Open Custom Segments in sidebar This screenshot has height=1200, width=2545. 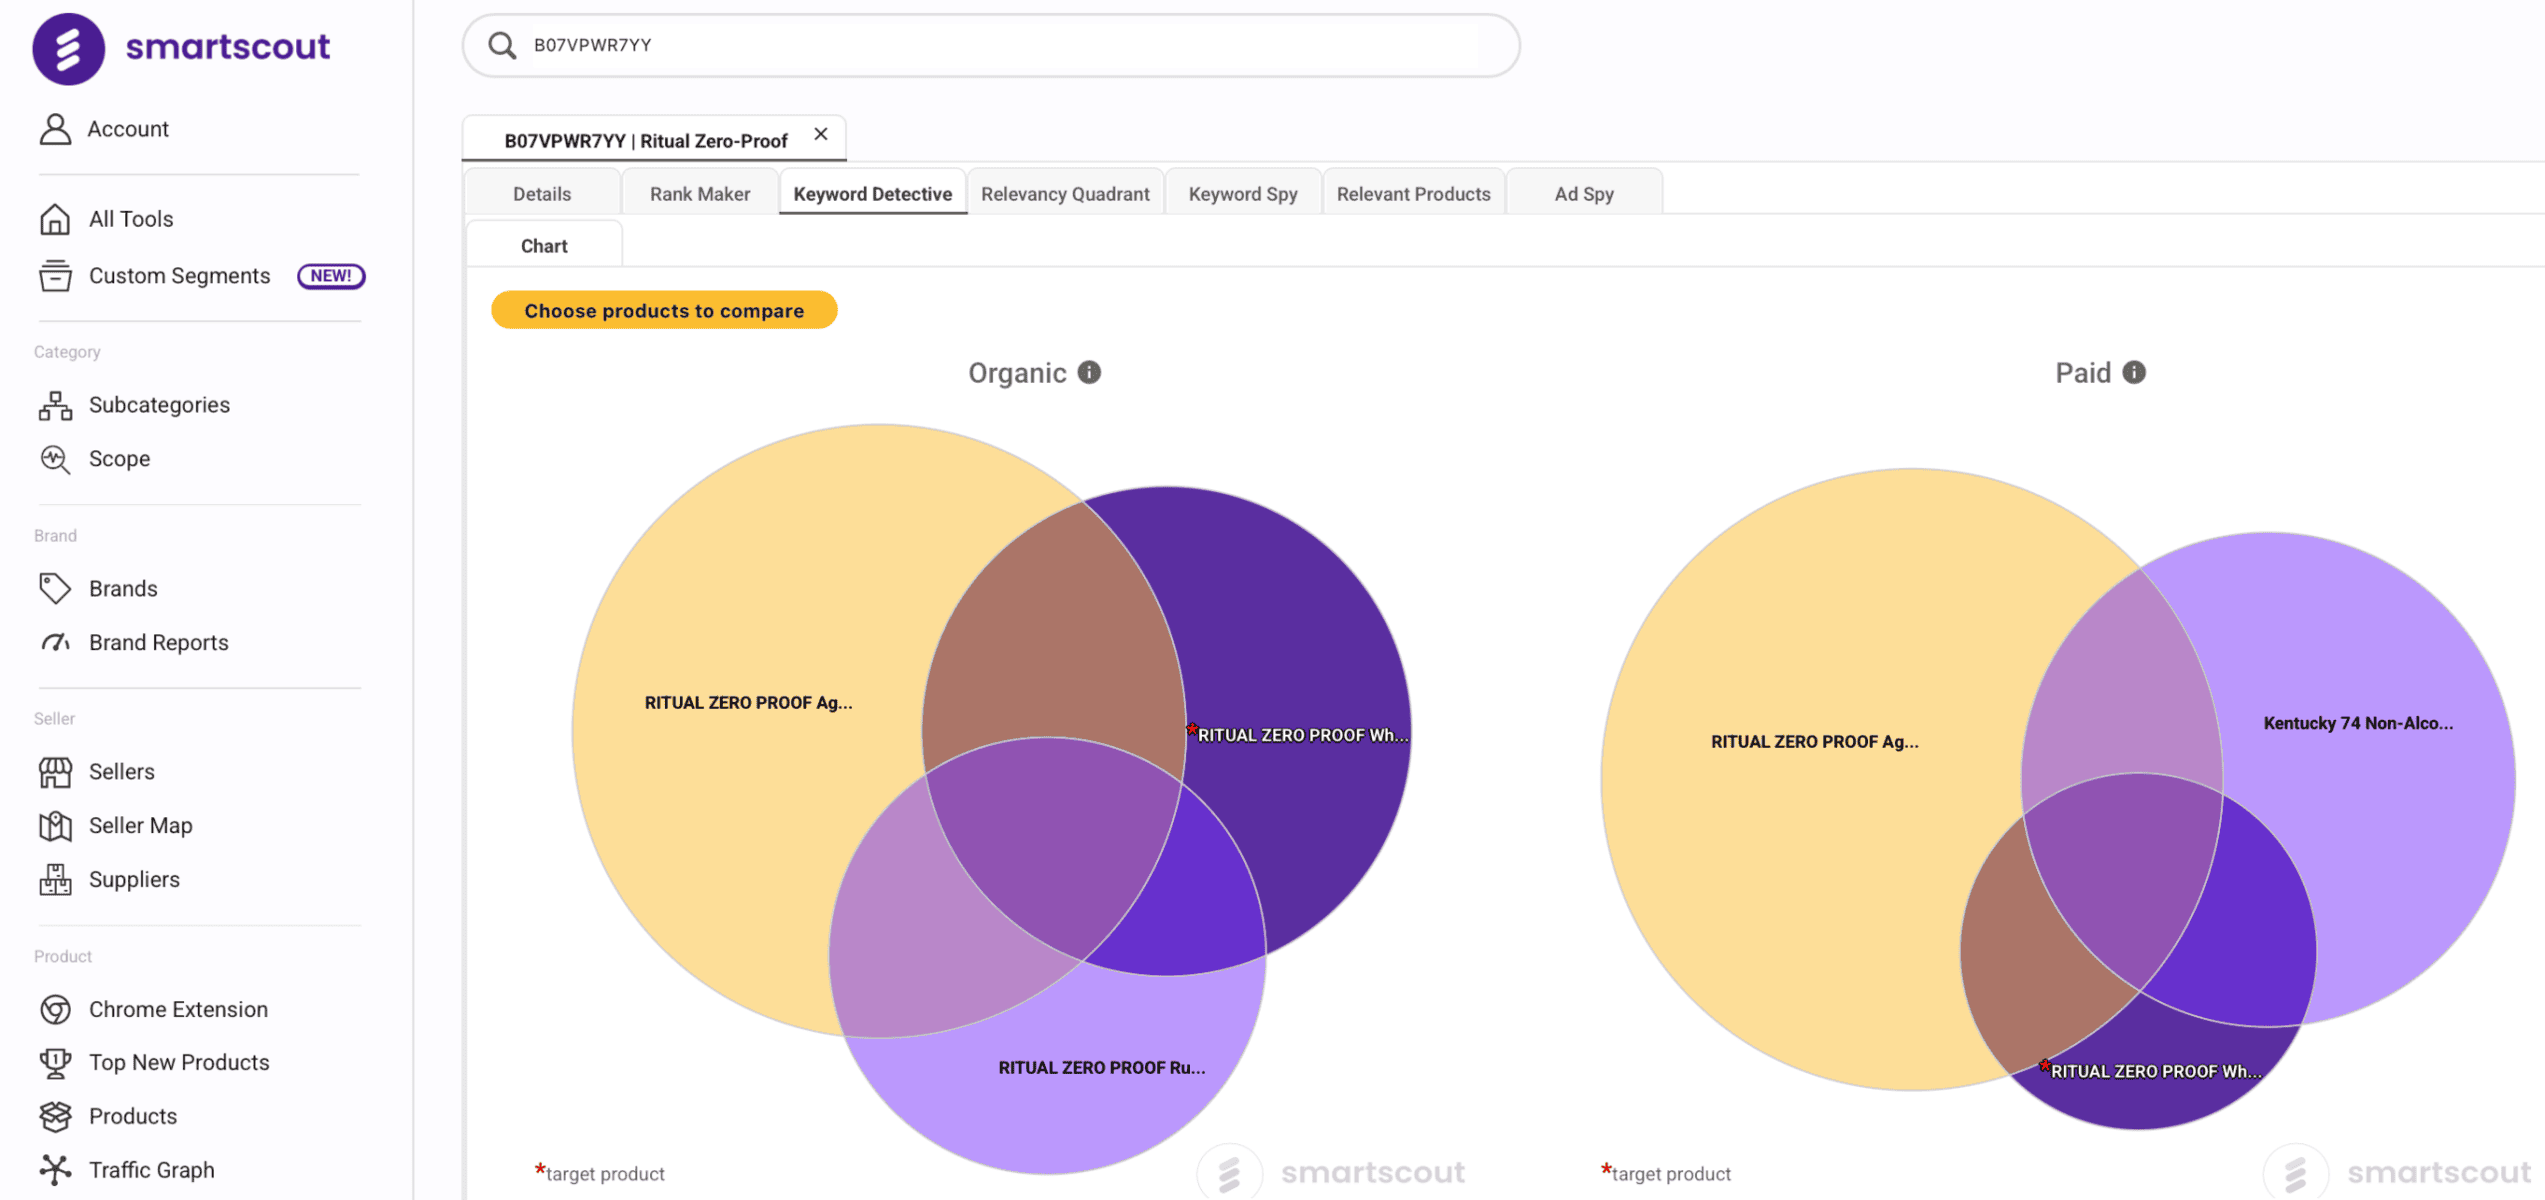(179, 276)
